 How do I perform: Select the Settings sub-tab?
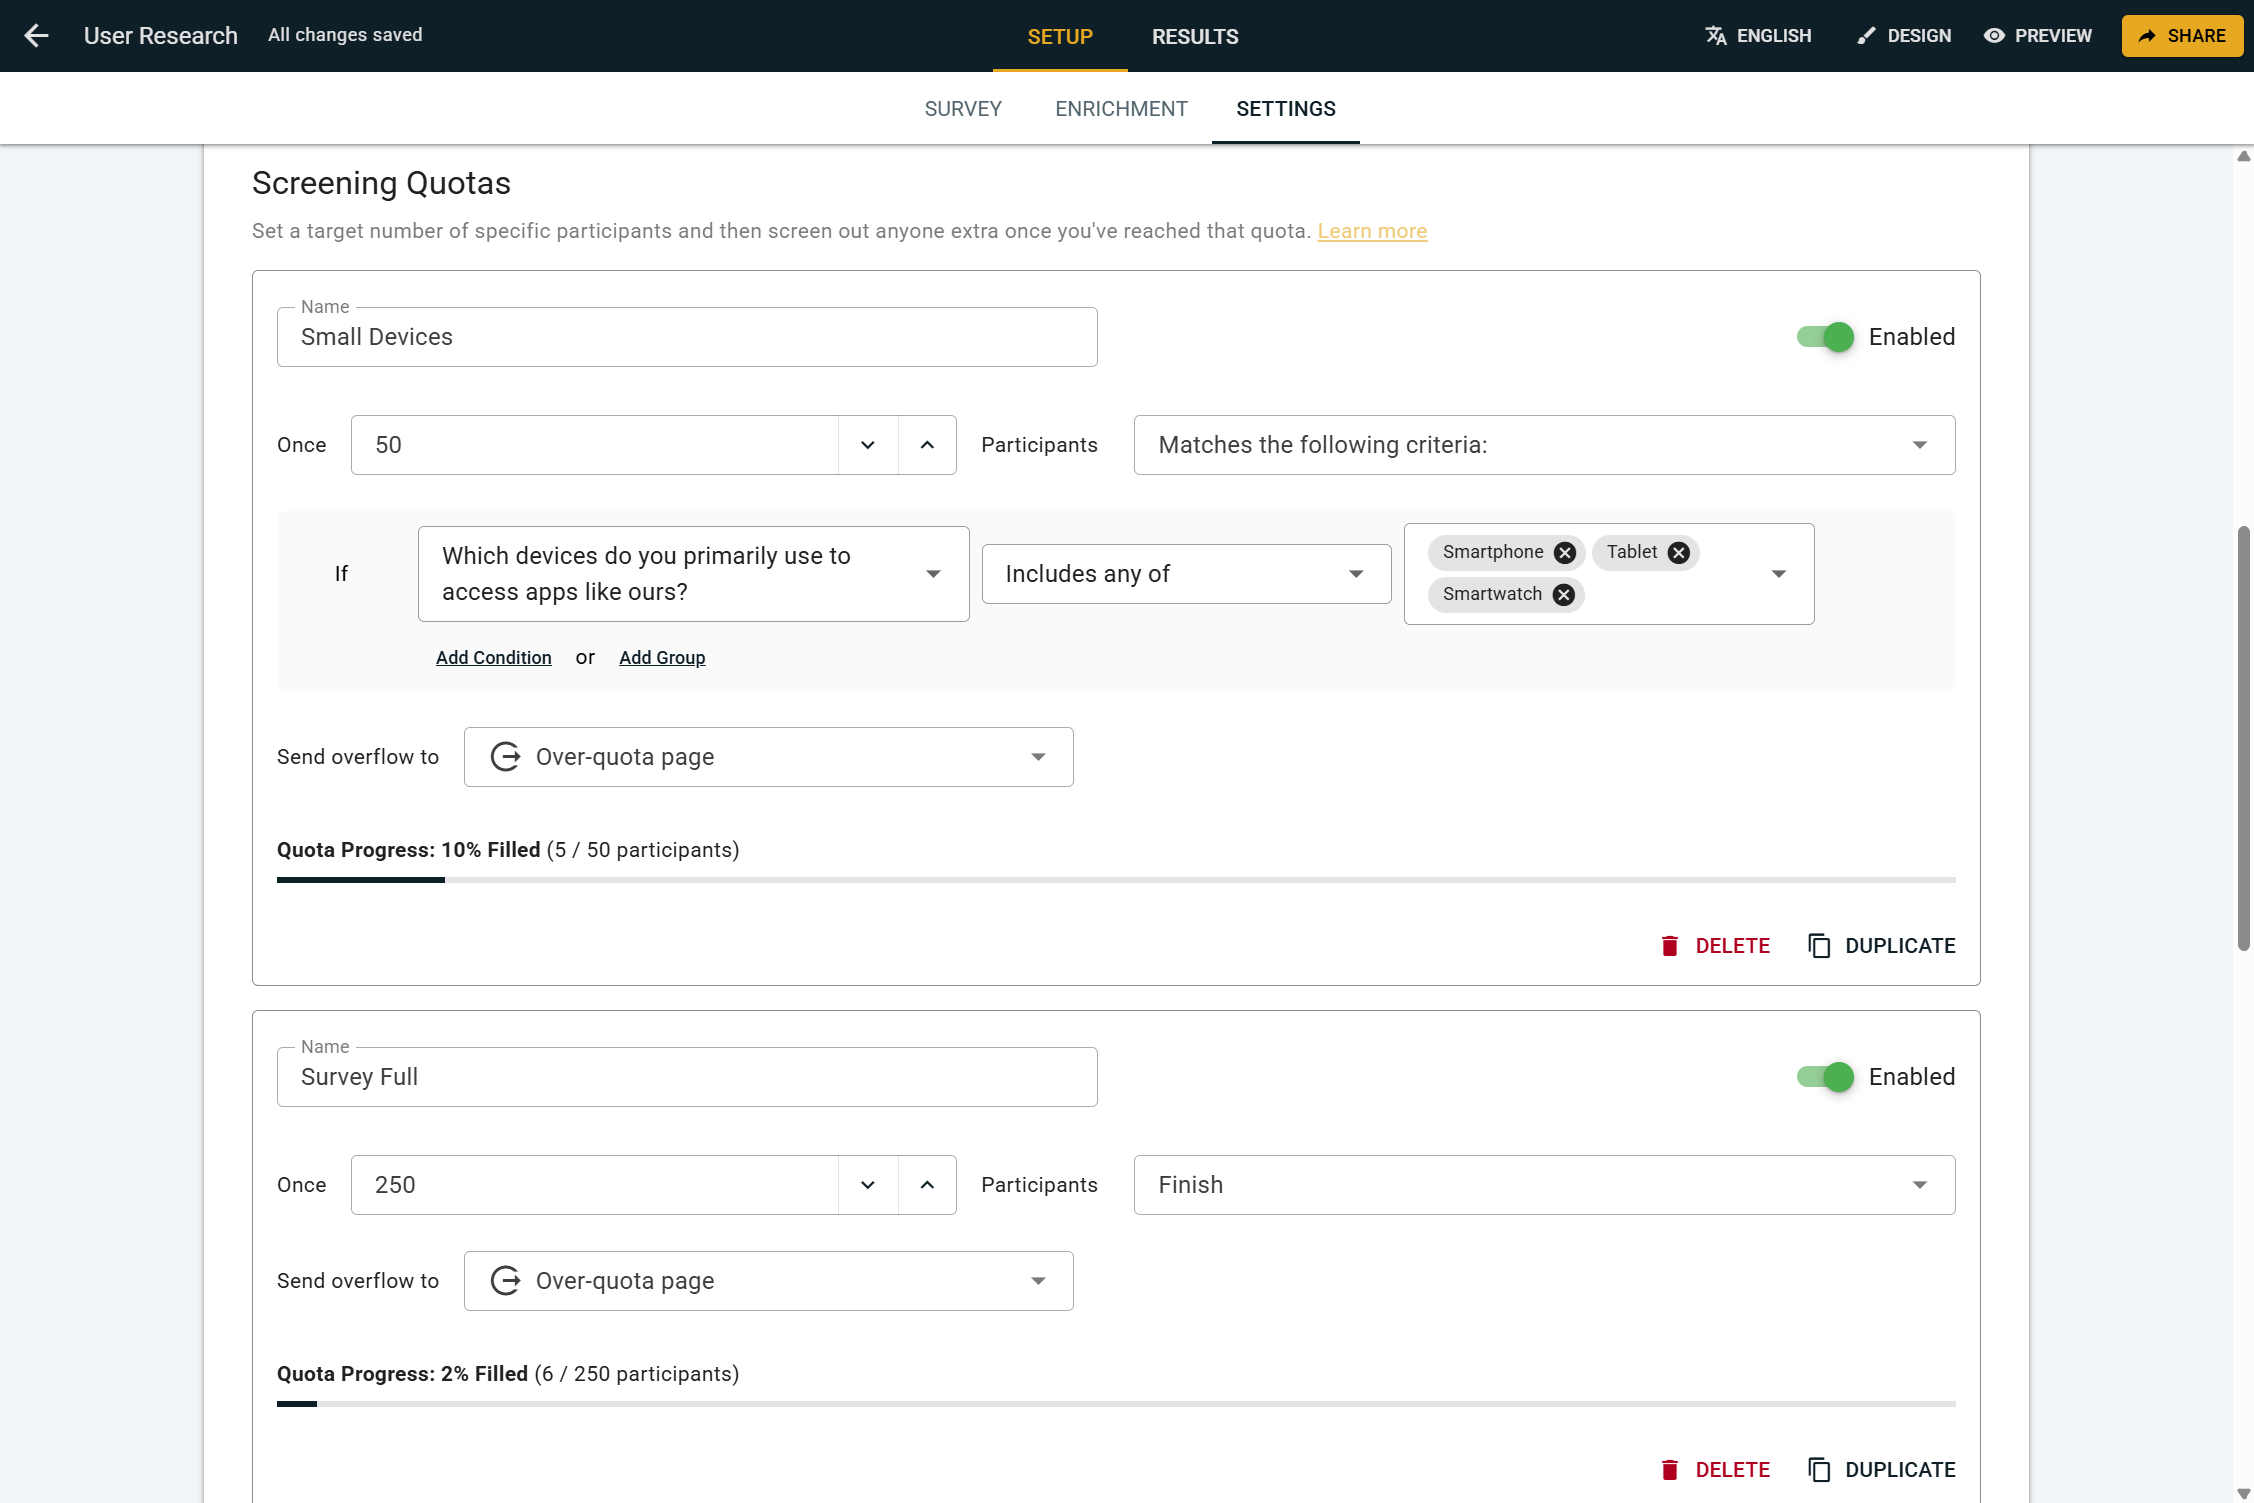1286,109
